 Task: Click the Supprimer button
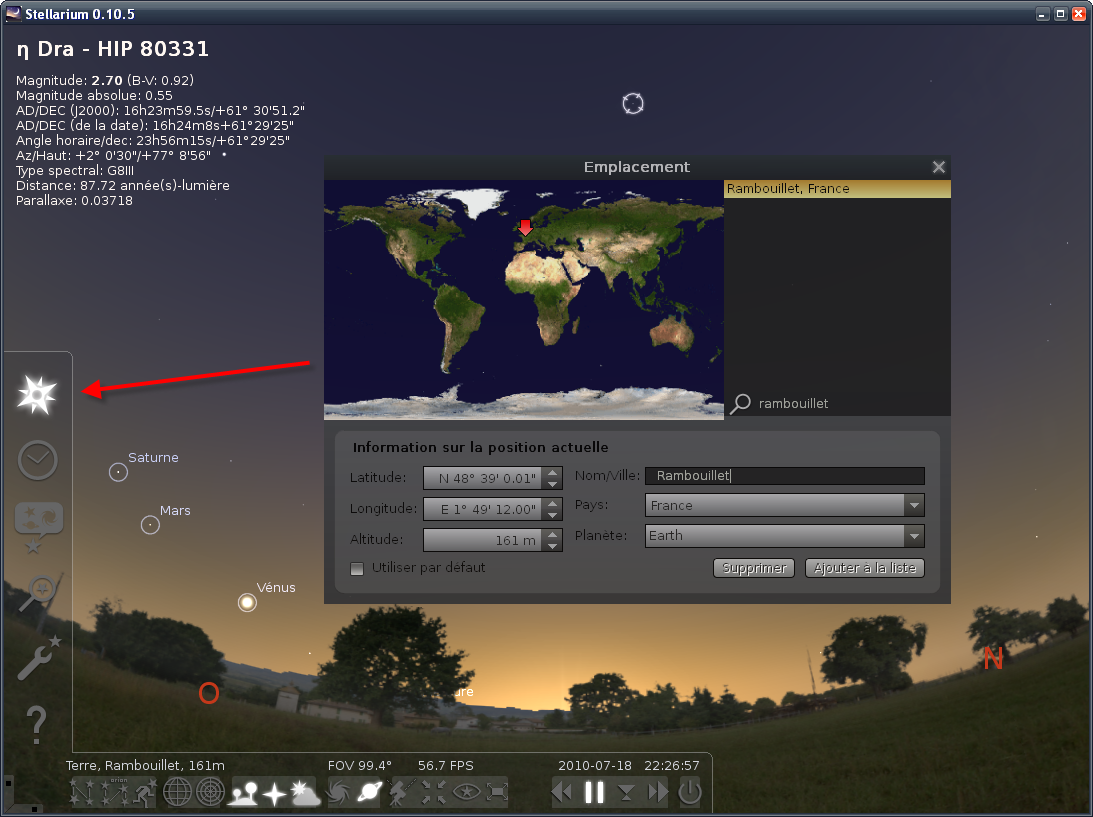pyautogui.click(x=754, y=568)
